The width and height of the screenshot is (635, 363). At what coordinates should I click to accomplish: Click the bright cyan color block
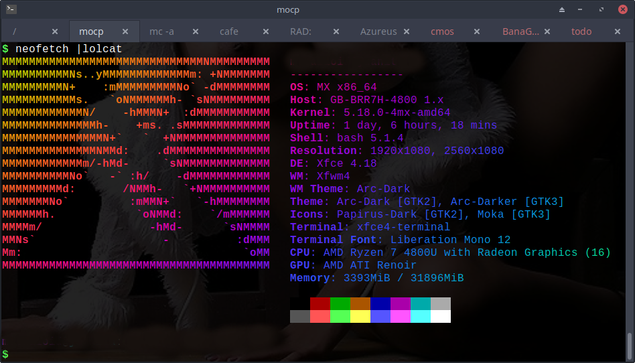click(x=421, y=316)
